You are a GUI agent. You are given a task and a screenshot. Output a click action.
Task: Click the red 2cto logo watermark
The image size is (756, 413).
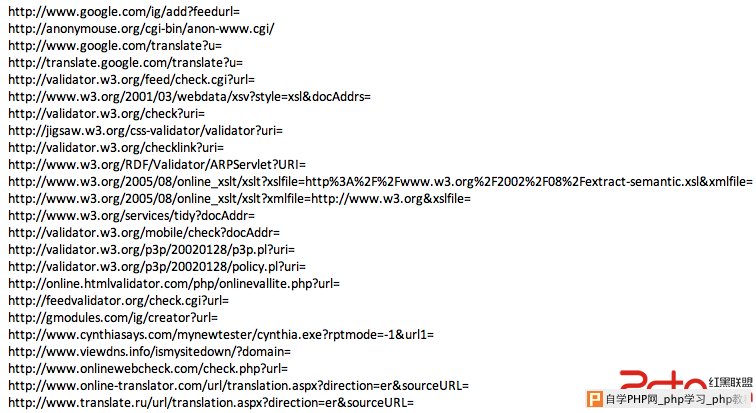point(662,380)
